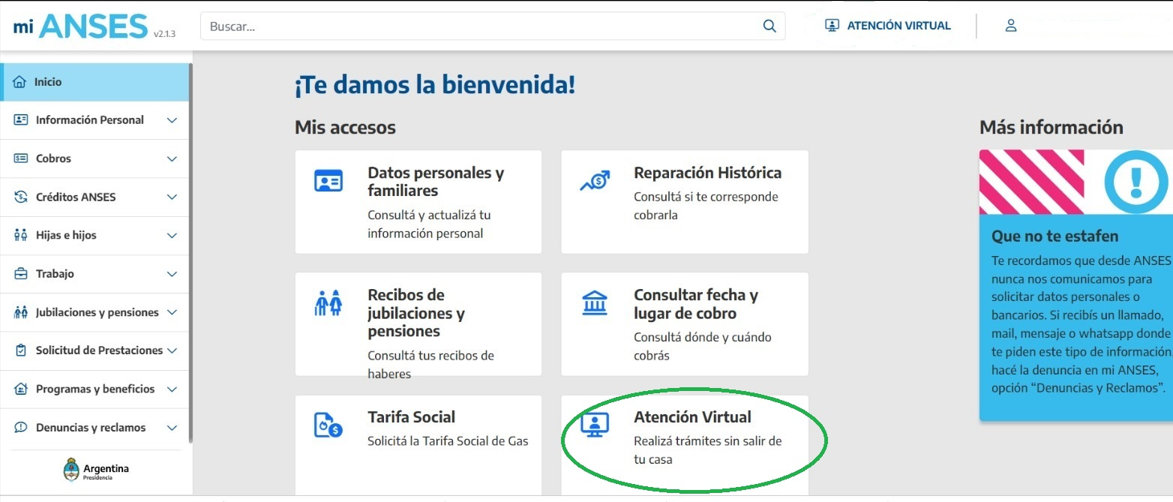Viewport: 1173px width, 502px height.
Task: Expand the Denuncias y reclamos chevron
Action: click(172, 428)
